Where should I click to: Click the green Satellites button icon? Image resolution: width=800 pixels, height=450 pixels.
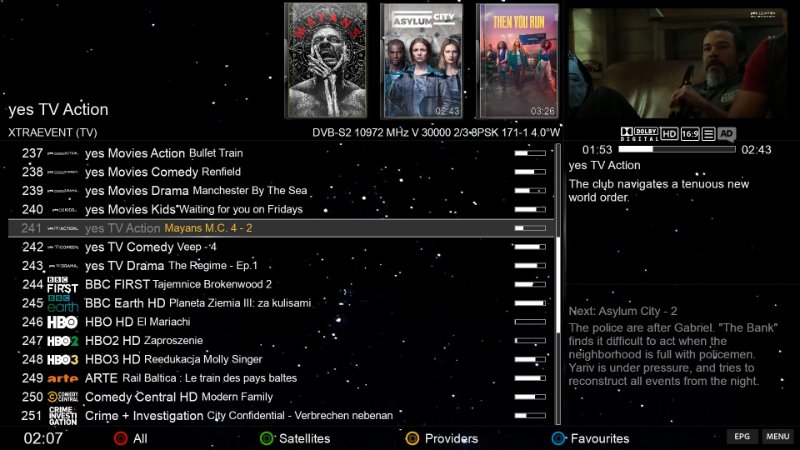coord(266,438)
